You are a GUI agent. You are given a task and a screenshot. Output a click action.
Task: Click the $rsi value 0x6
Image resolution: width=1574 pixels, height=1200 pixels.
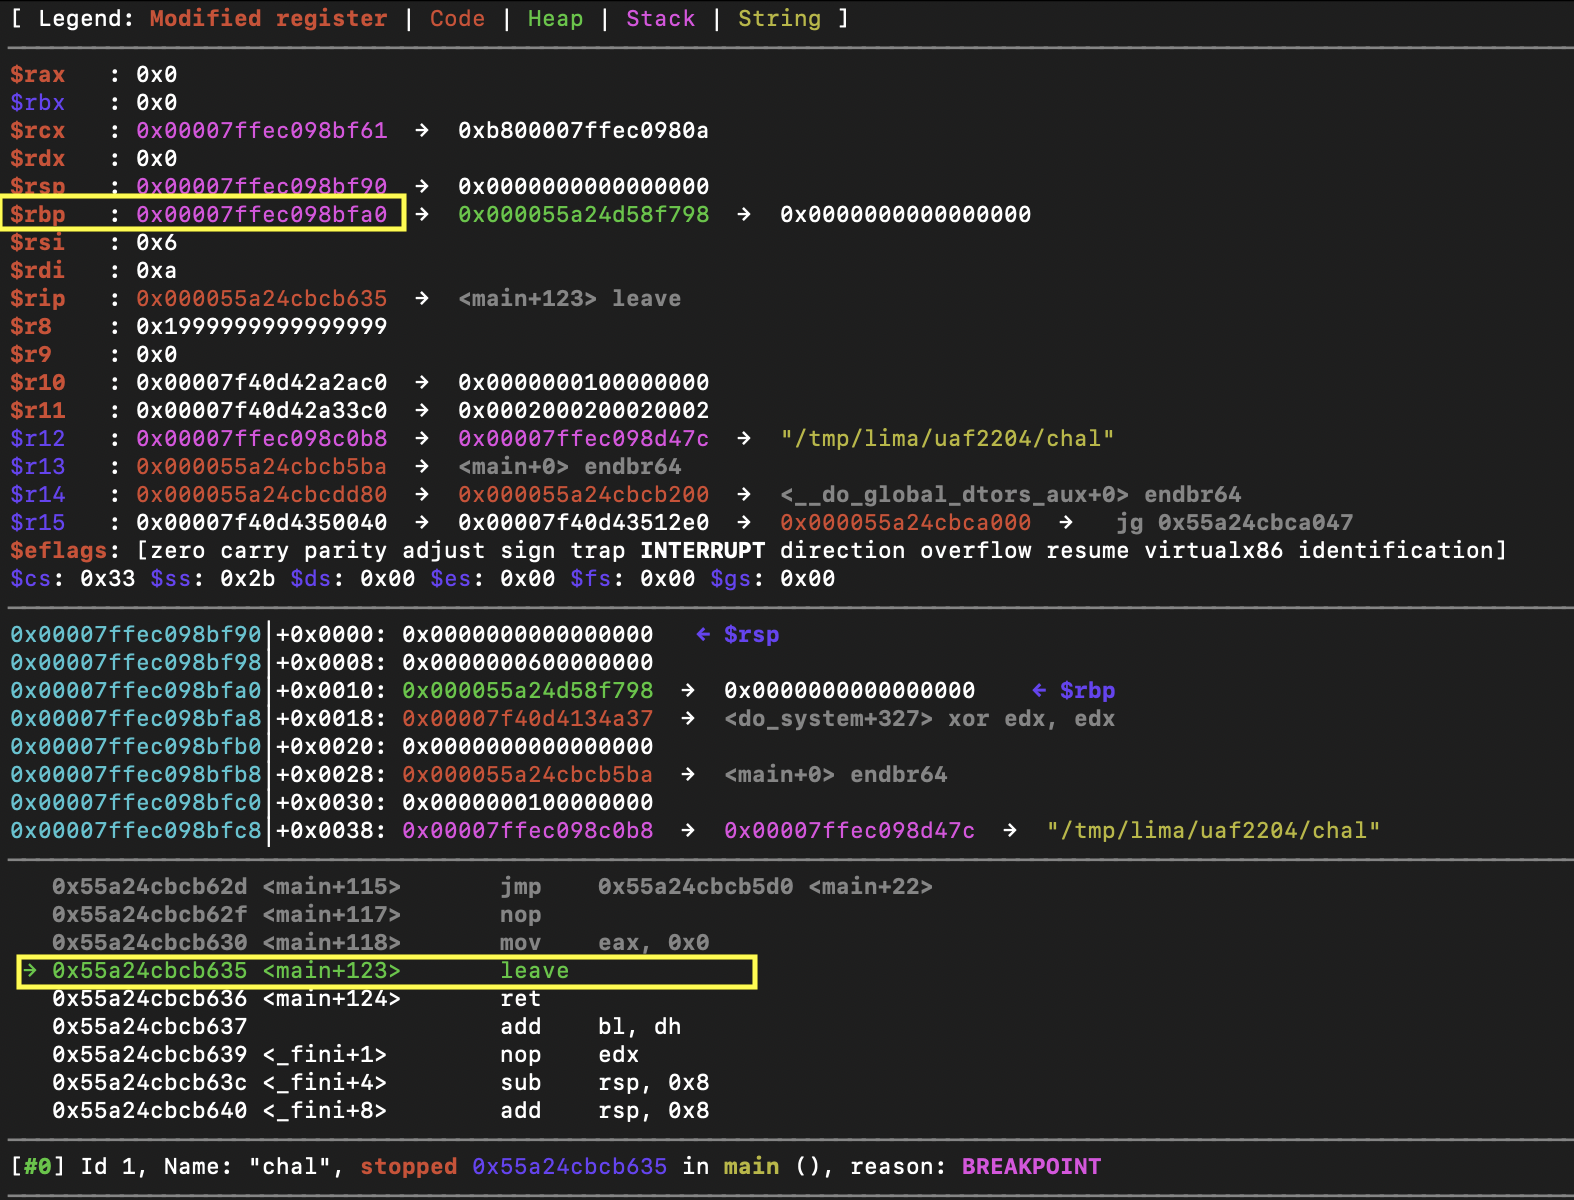coord(157,243)
